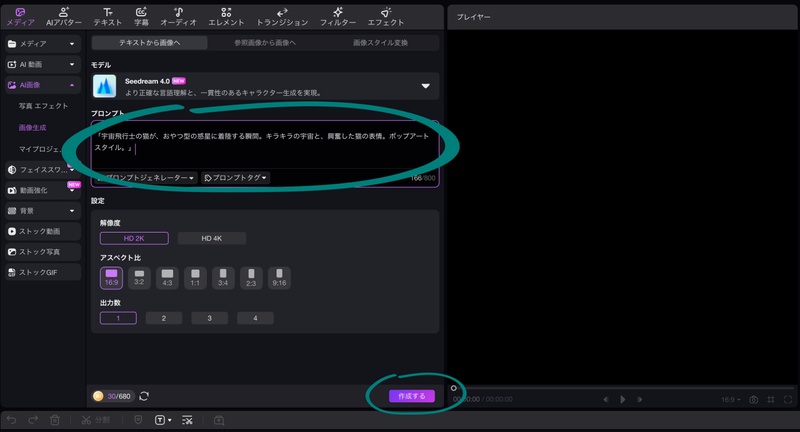Collapse the AI画像 sidebar section
This screenshot has height=432, width=800.
[43, 85]
